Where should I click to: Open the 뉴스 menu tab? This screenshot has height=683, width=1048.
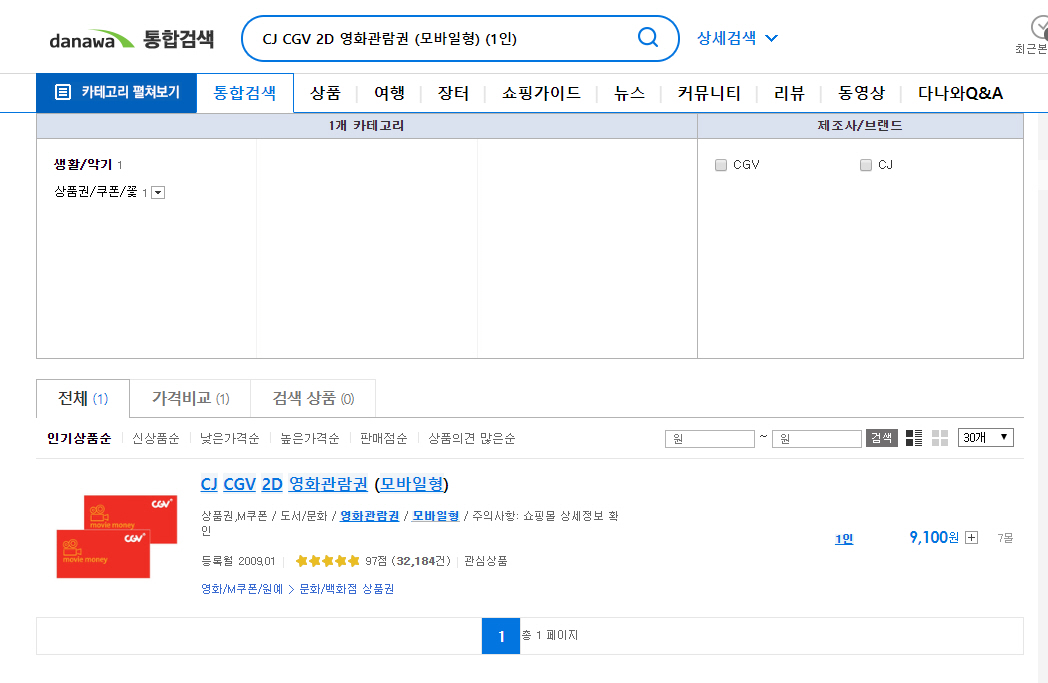[x=630, y=93]
